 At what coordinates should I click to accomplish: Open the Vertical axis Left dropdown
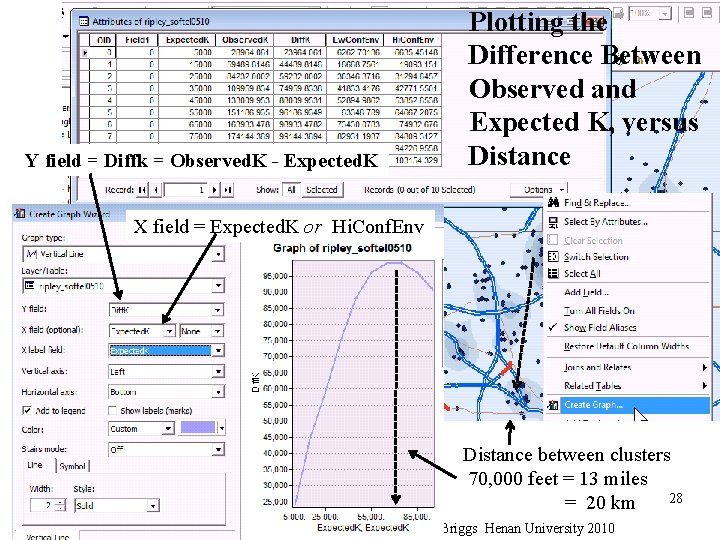pos(219,371)
